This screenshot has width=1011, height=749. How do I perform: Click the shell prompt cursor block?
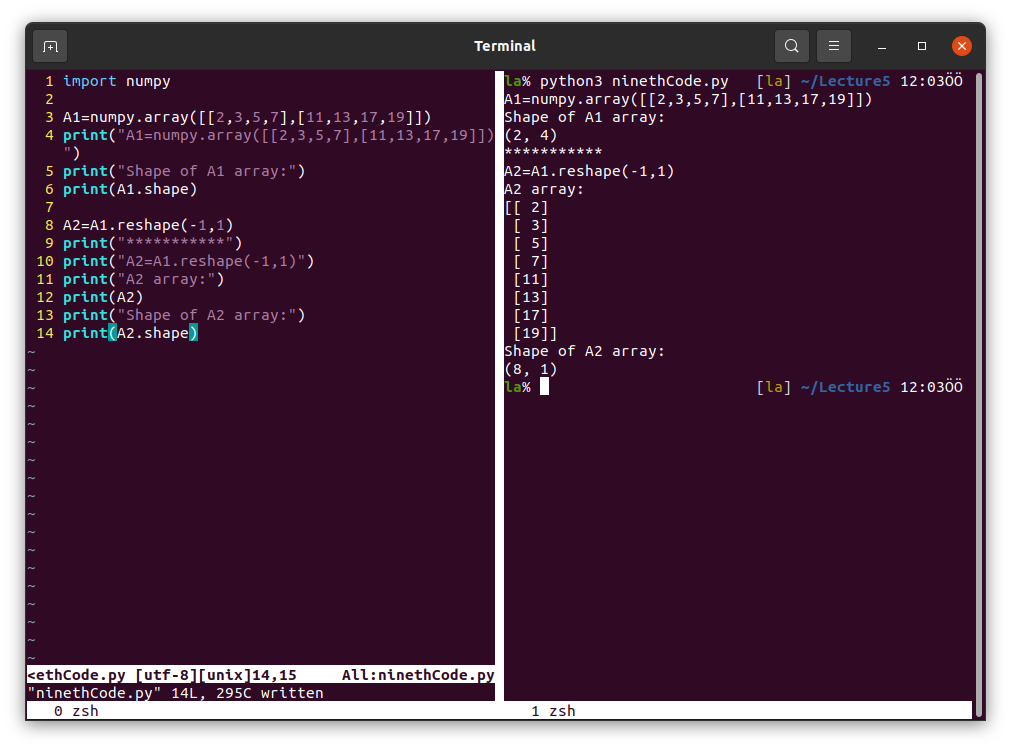(x=544, y=387)
